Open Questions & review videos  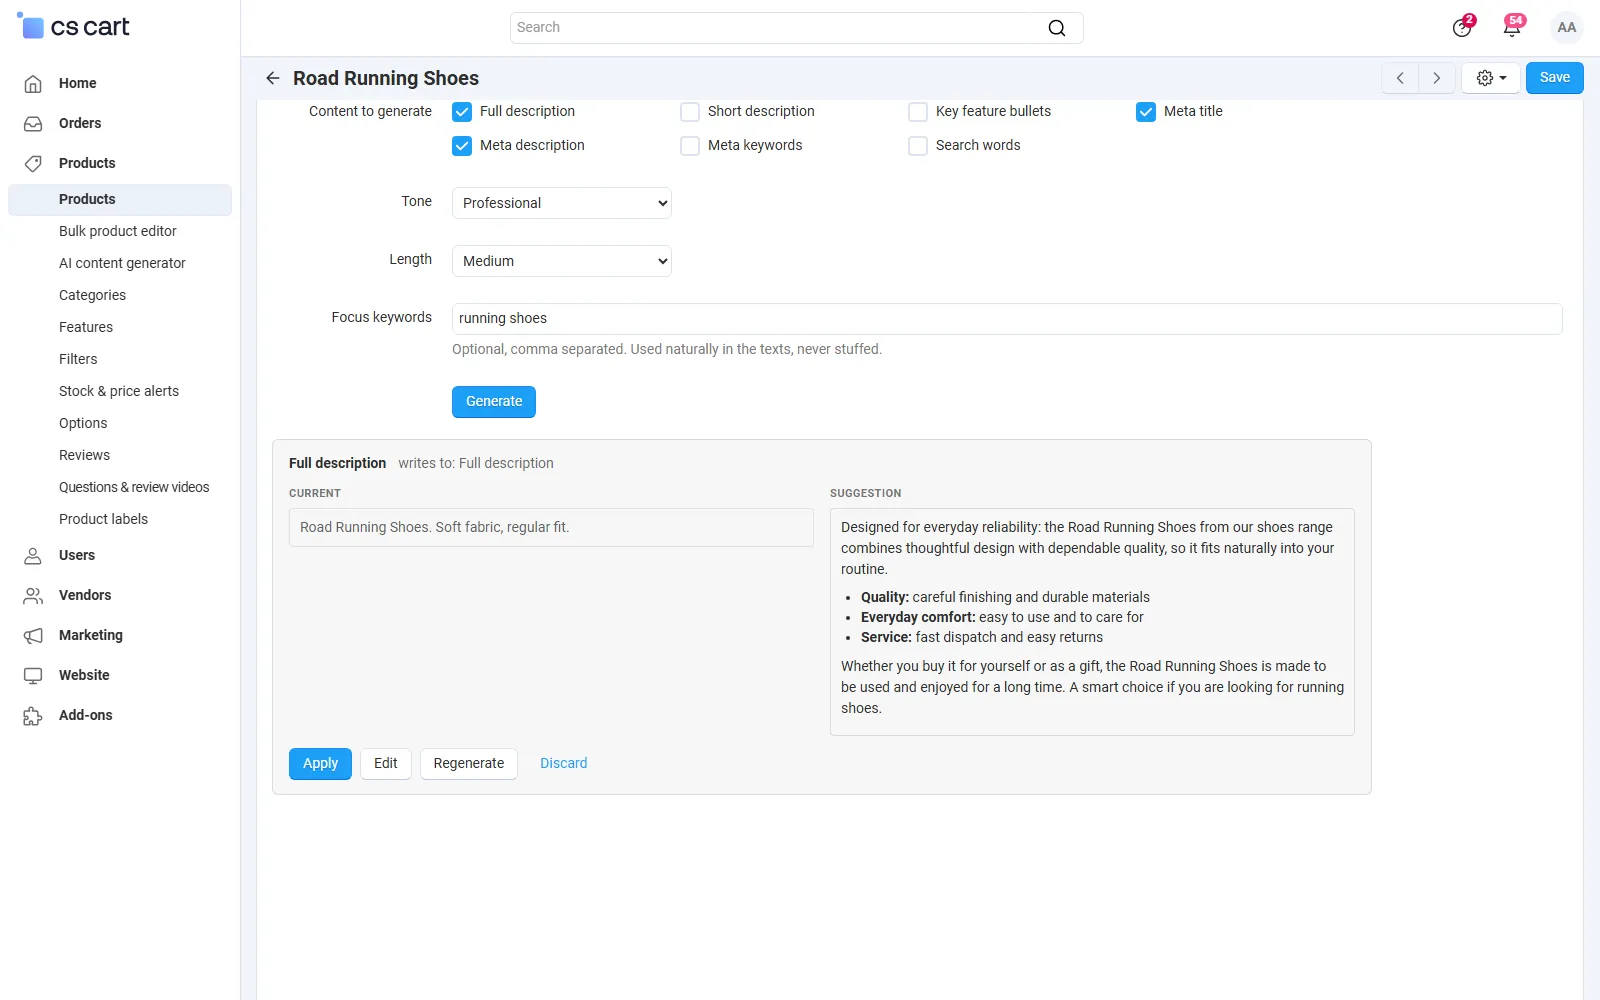(134, 487)
